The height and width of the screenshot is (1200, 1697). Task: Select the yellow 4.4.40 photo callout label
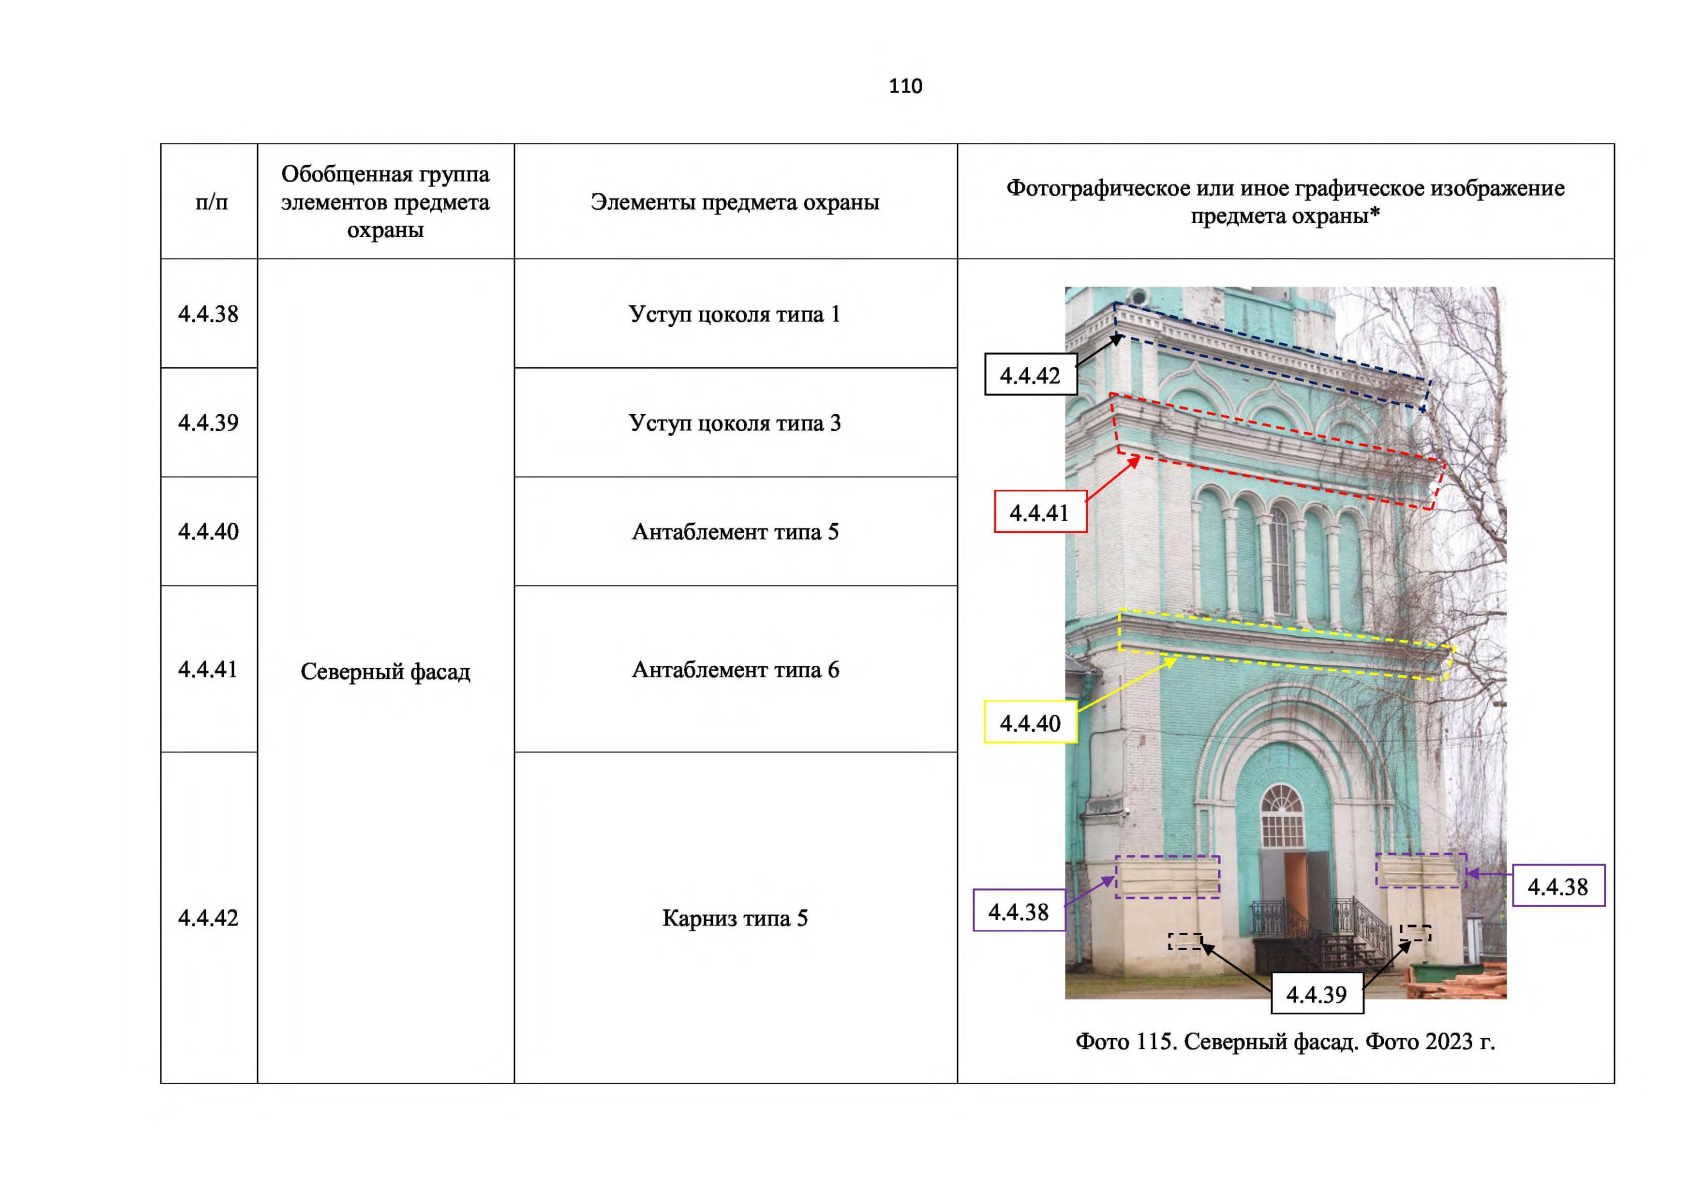[x=1030, y=722]
